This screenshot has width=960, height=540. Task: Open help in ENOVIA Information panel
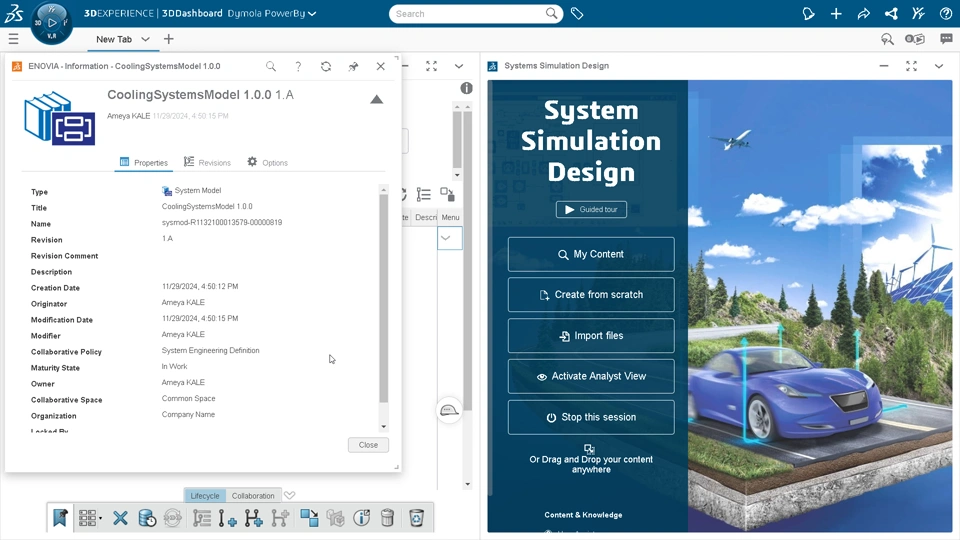pos(298,66)
